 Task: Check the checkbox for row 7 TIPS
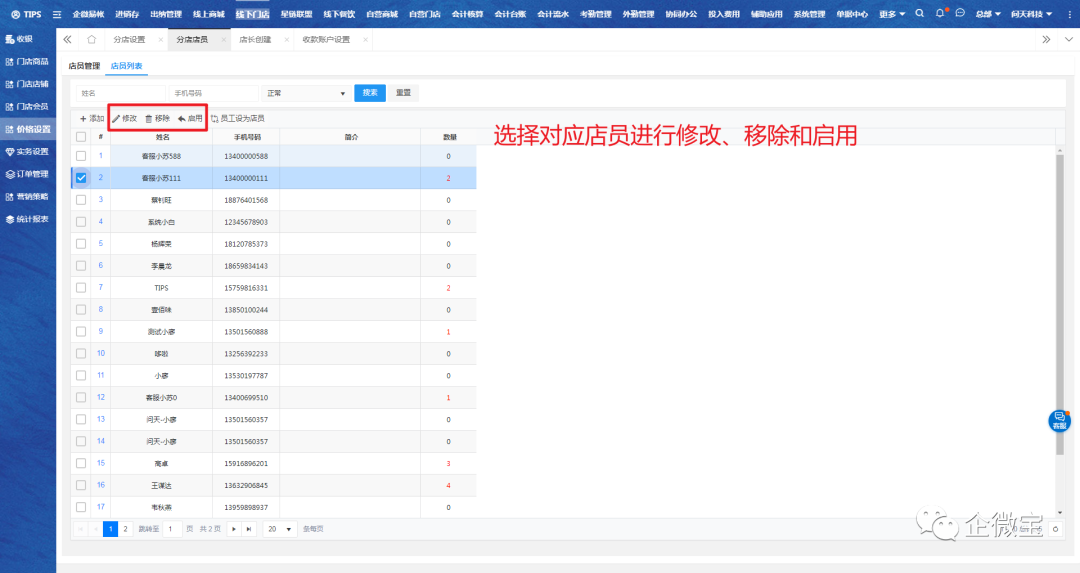pos(81,287)
